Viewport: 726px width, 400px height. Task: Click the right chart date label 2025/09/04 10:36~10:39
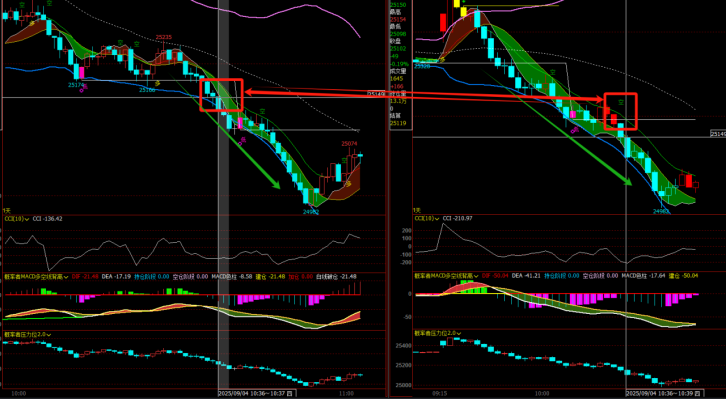coord(667,394)
